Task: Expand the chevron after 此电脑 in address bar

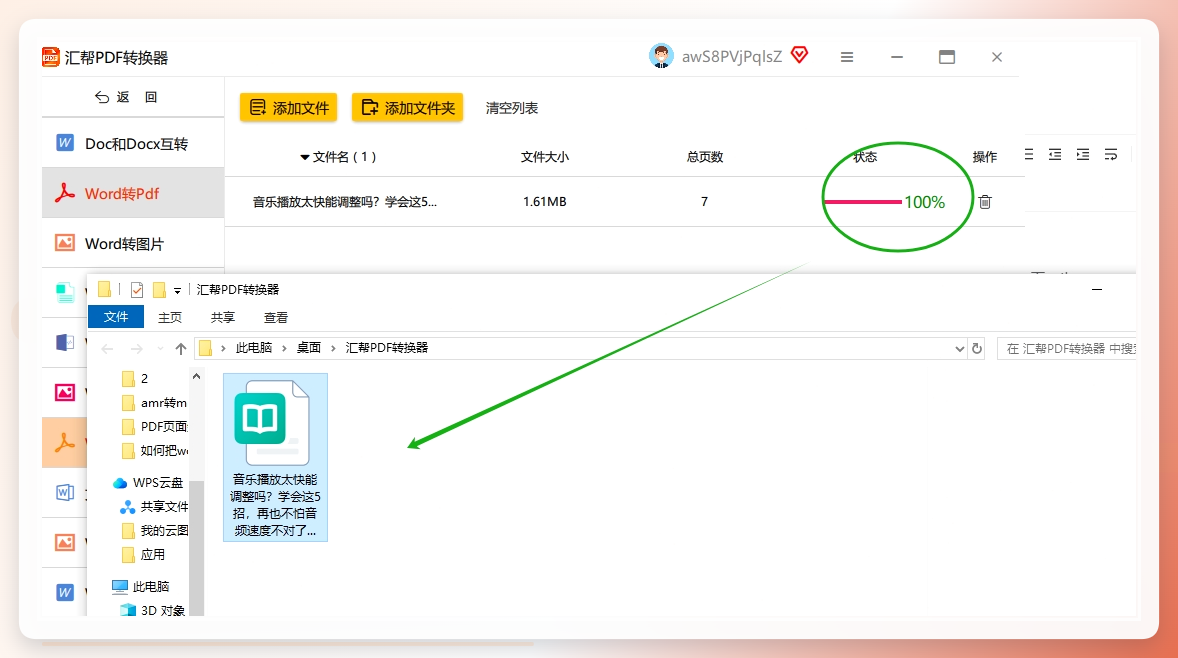Action: click(x=285, y=349)
